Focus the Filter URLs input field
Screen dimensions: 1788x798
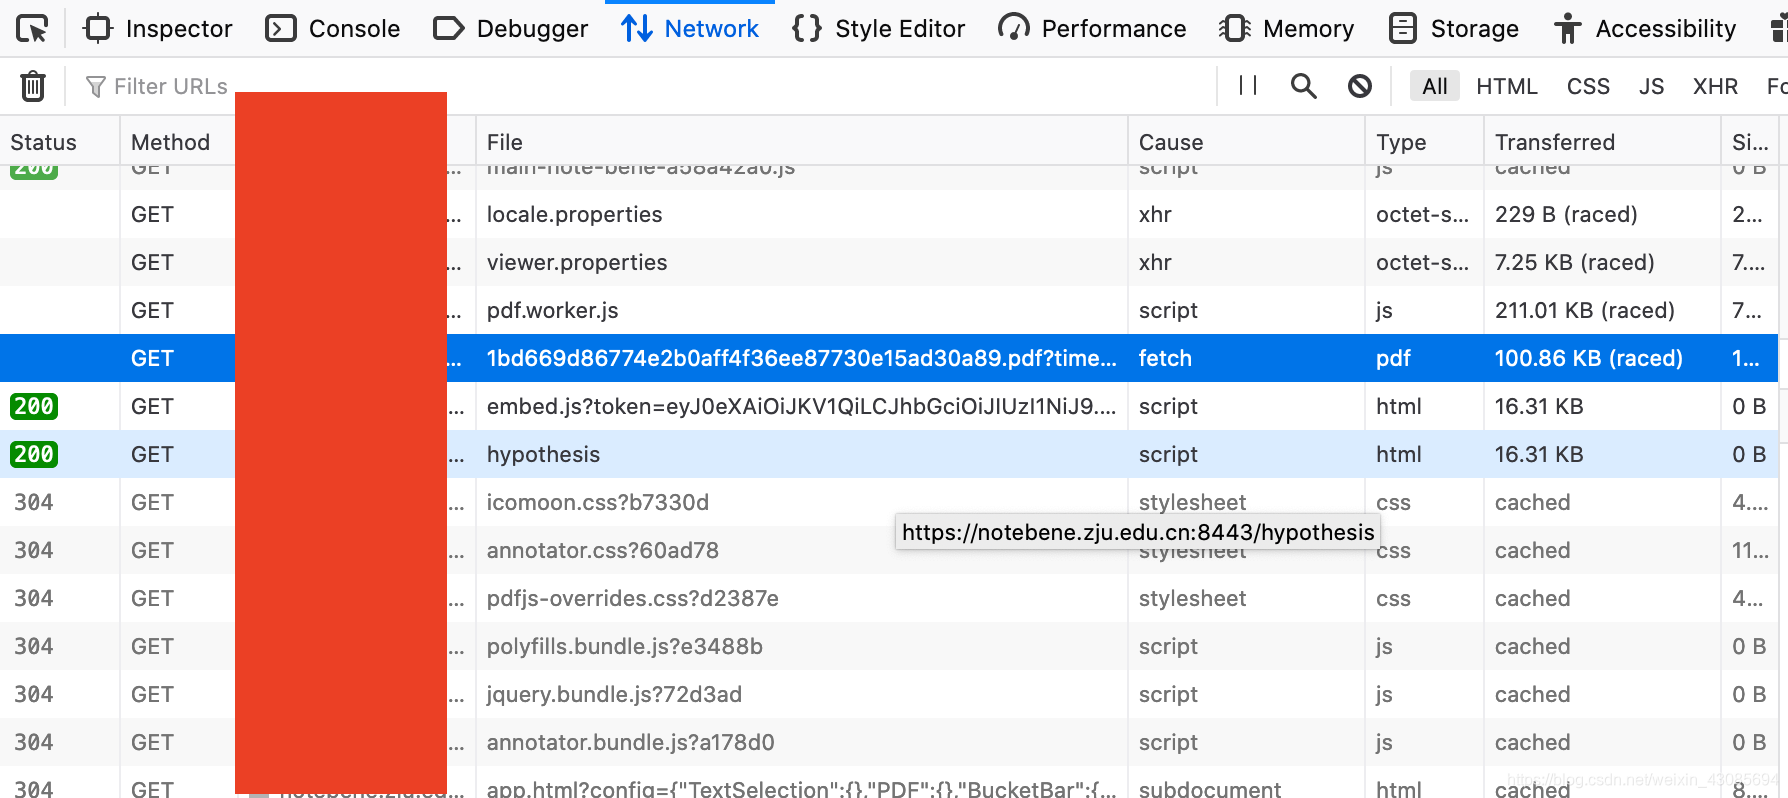640,86
